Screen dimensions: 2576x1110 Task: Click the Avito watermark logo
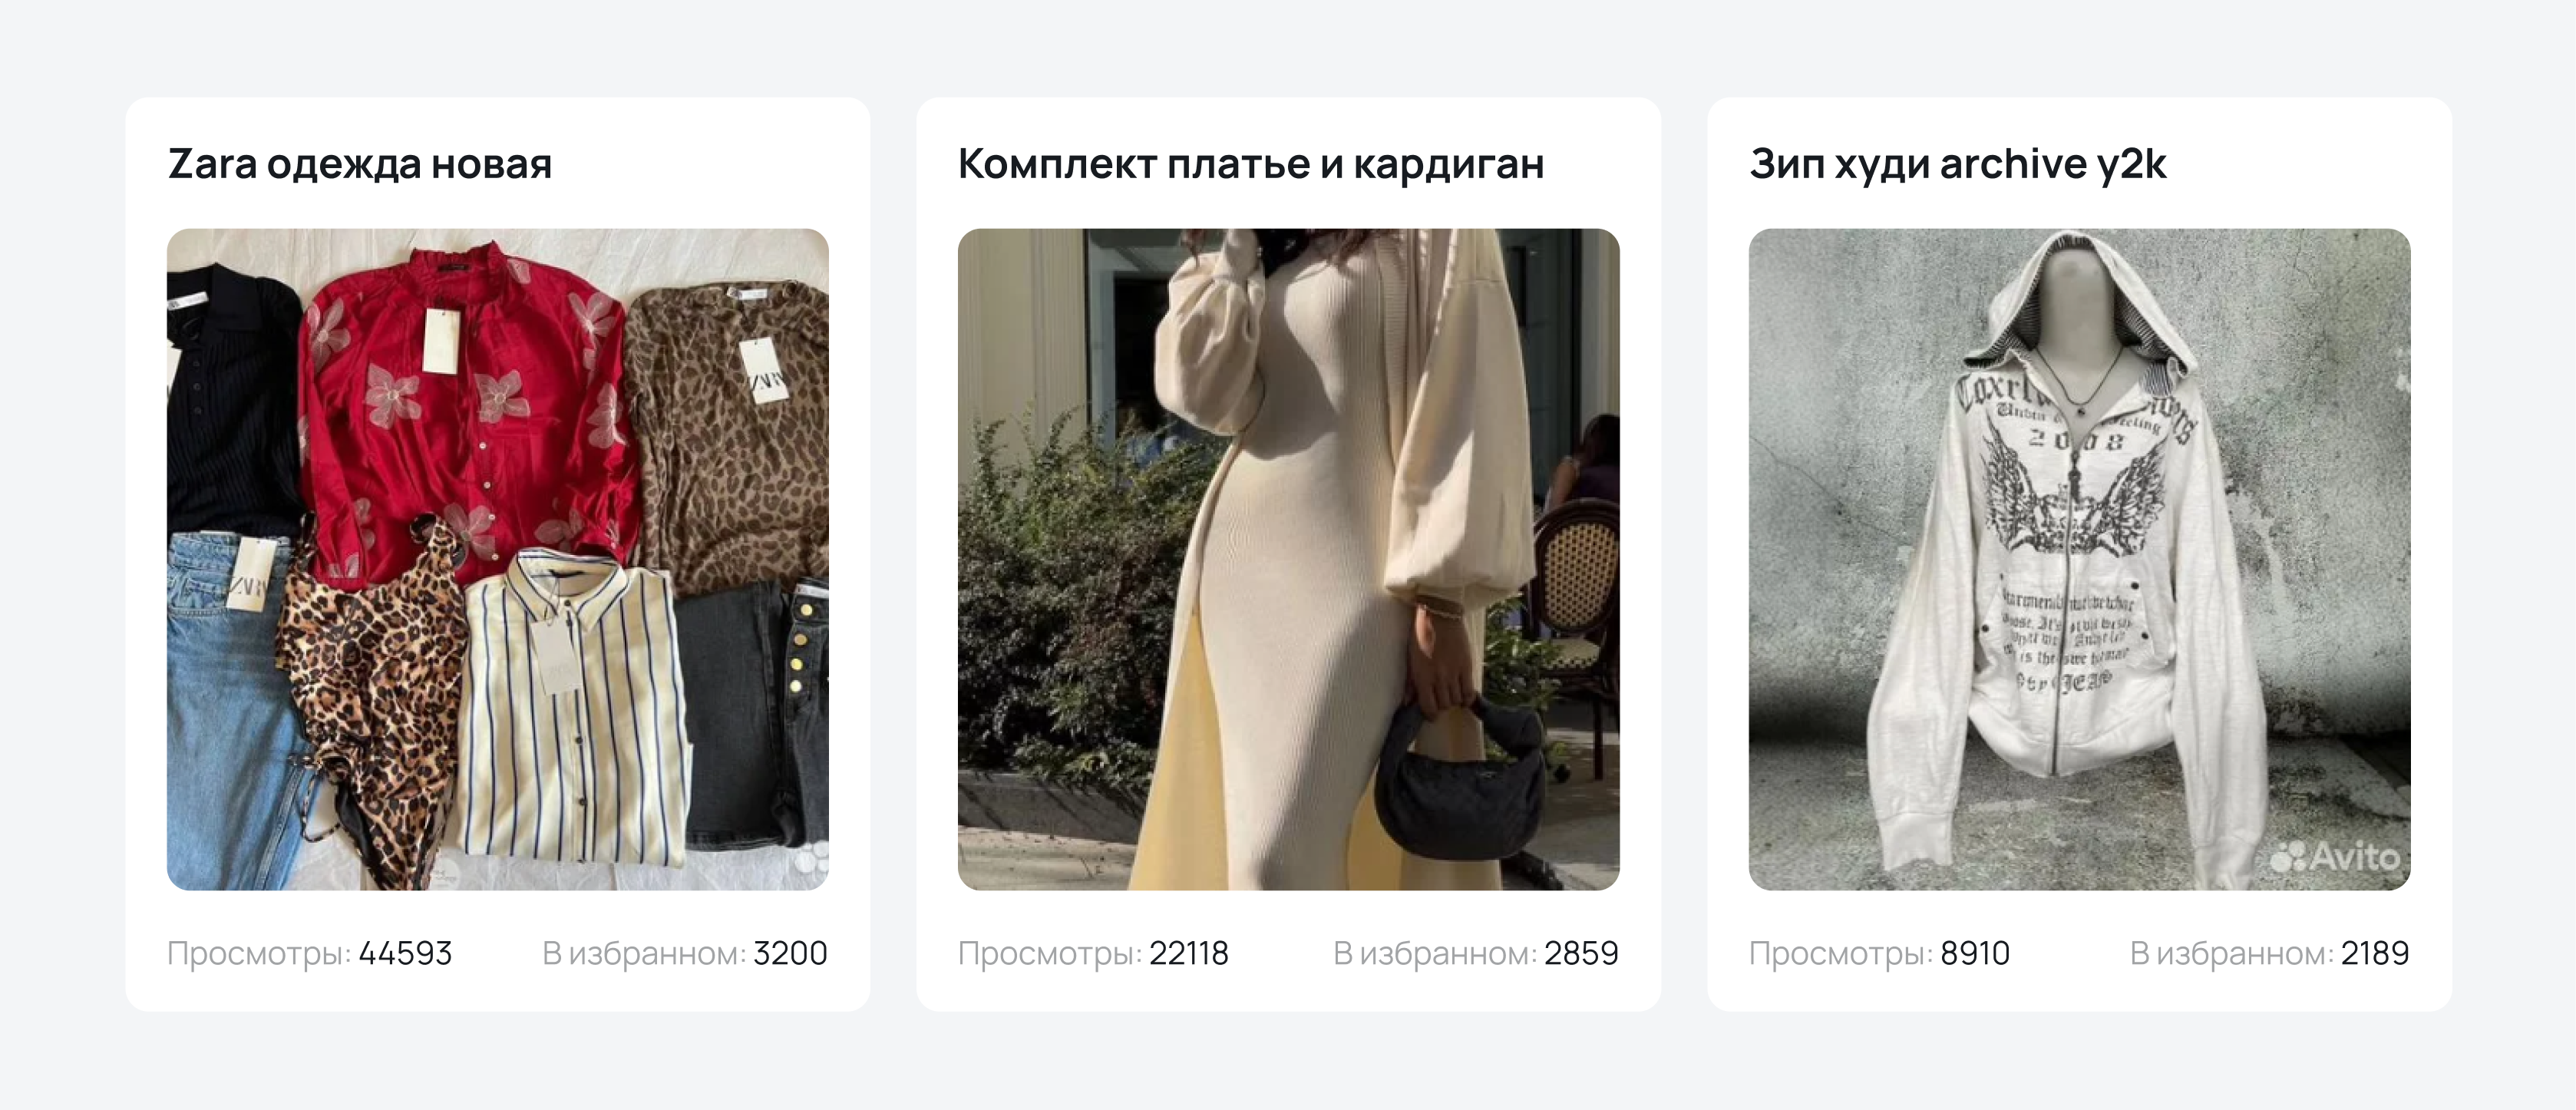[2334, 857]
